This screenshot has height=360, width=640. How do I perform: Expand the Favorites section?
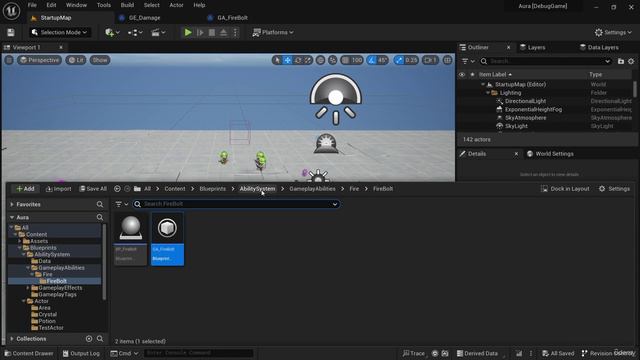click(12, 204)
